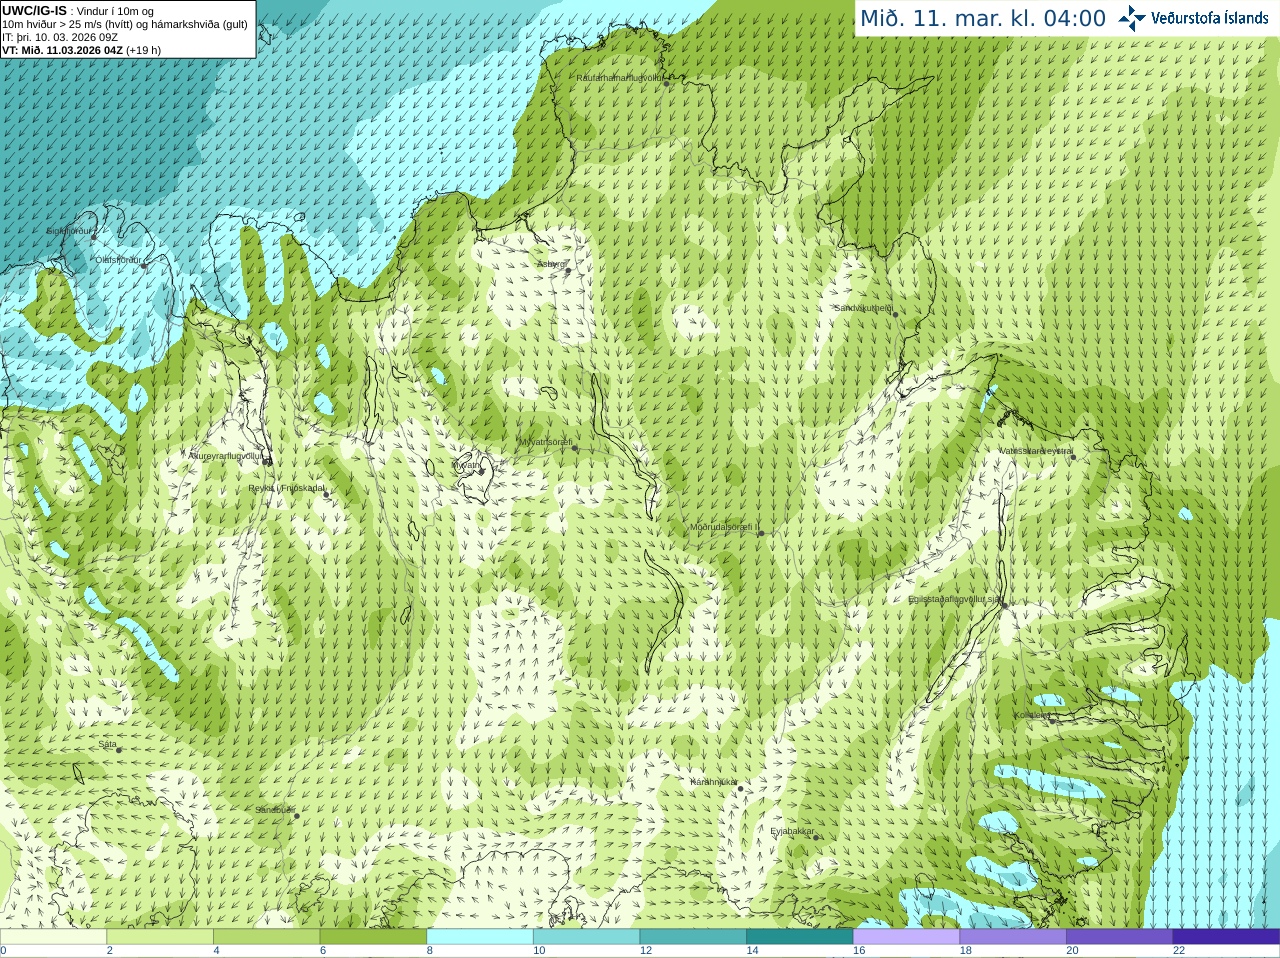Click the Vatnsskarð eystra station dot
The image size is (1280, 958).
pyautogui.click(x=1073, y=456)
